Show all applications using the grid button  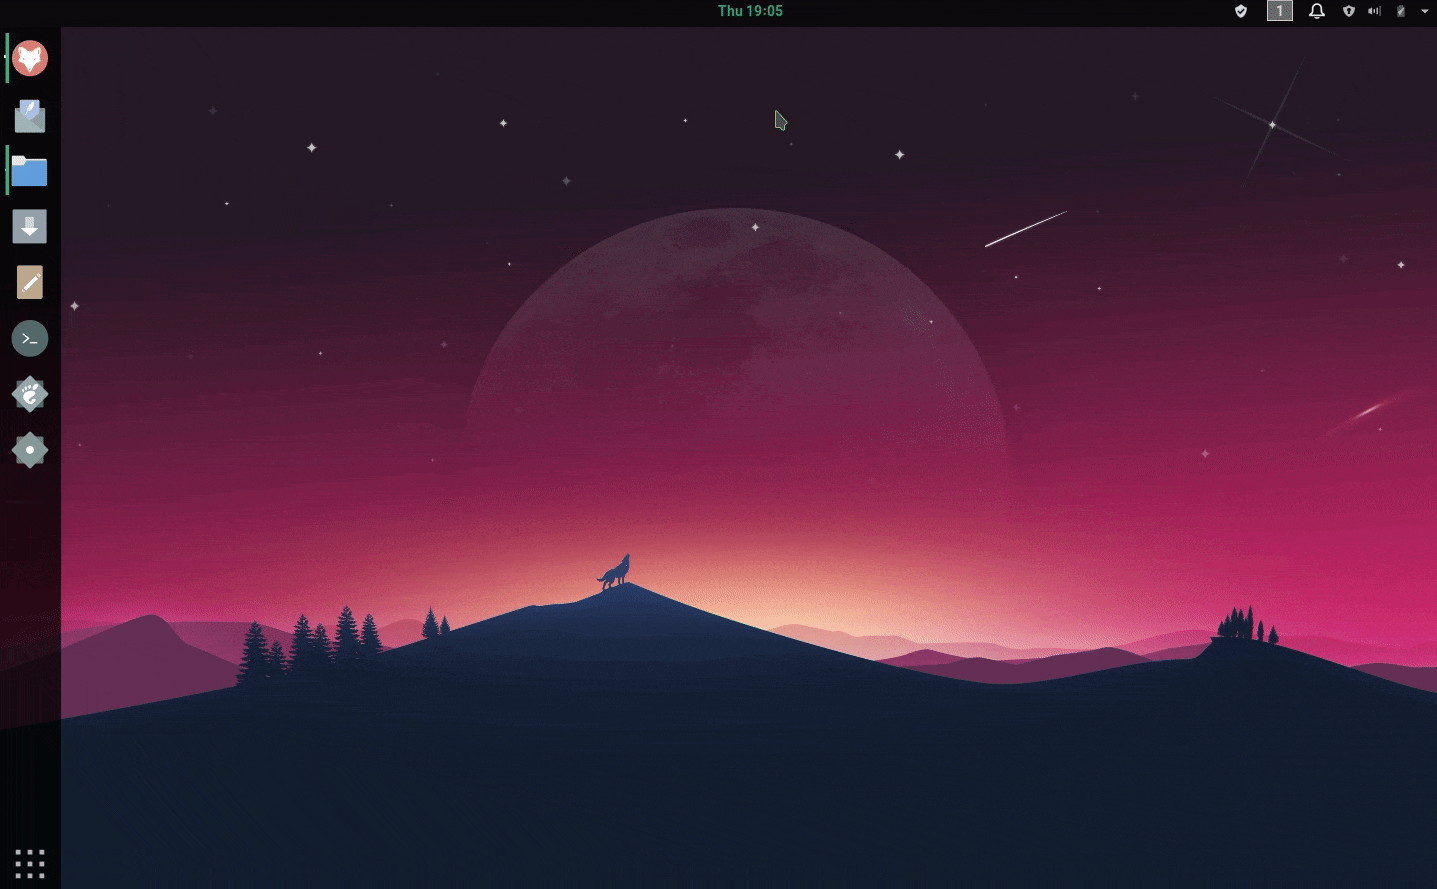[30, 864]
